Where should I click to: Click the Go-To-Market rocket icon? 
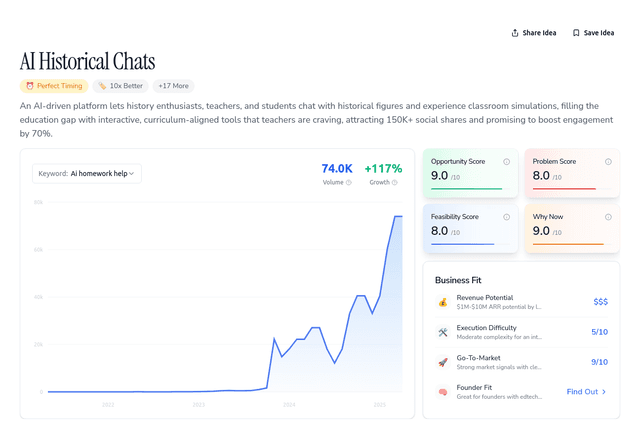[443, 362]
